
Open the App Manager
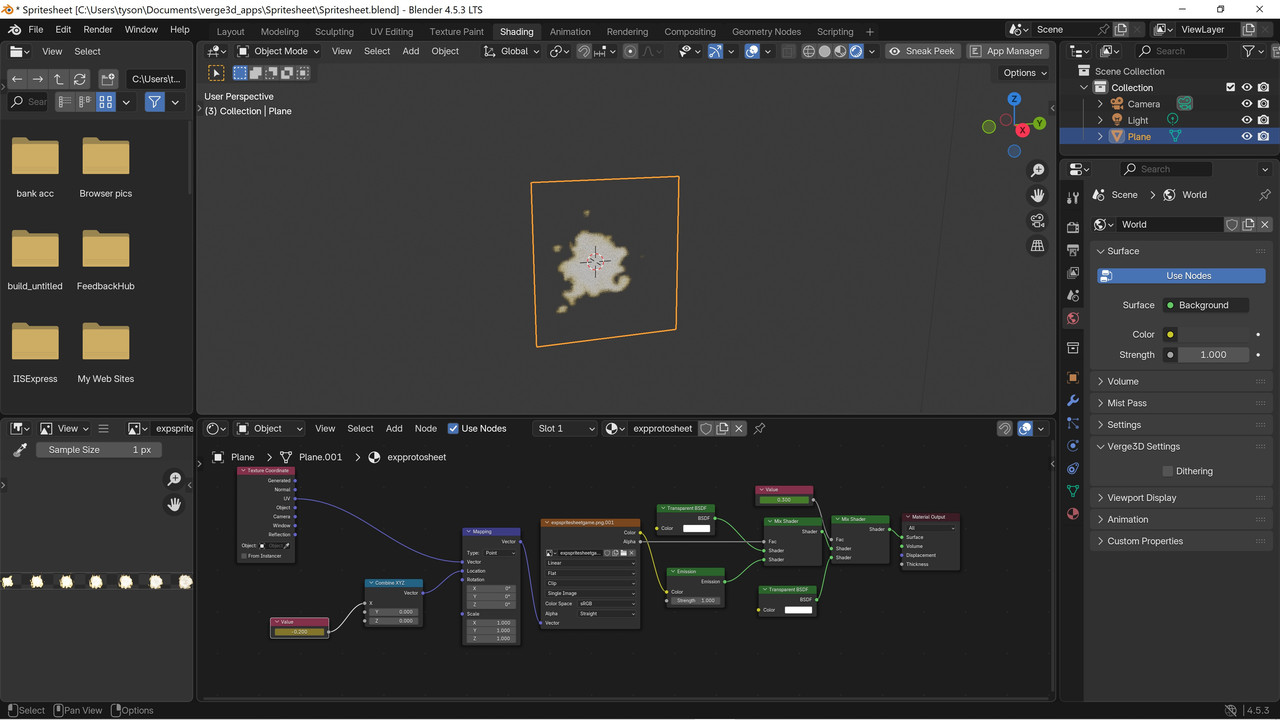1006,51
